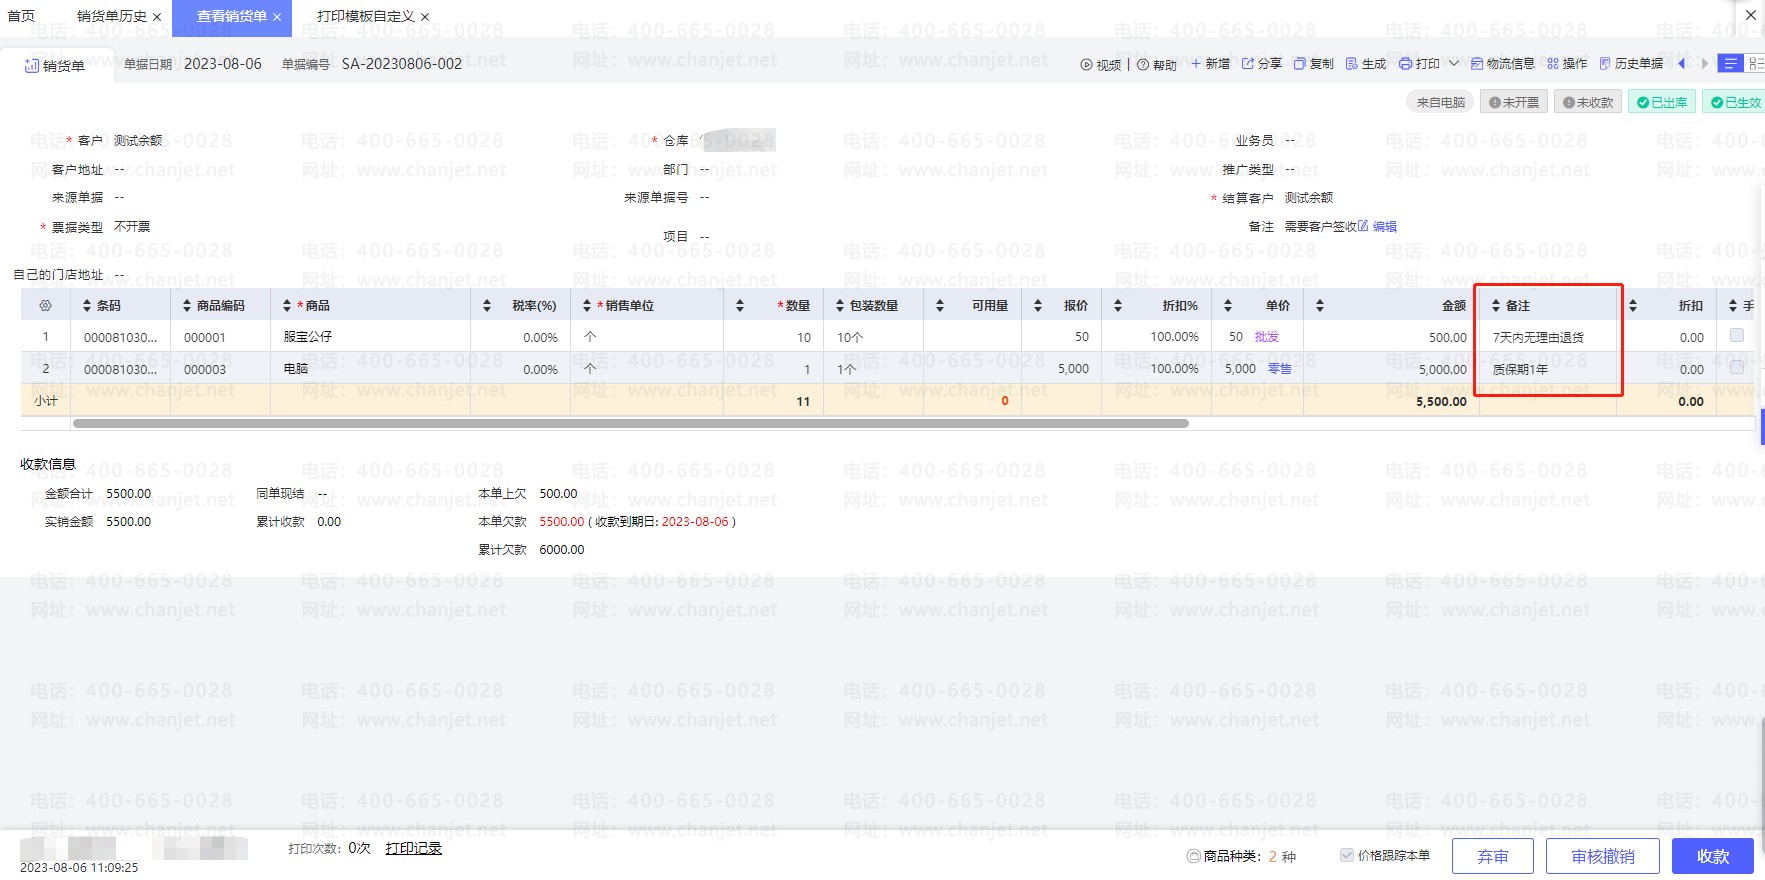
Task: Sort by 数量 column arrows
Action: tap(740, 306)
